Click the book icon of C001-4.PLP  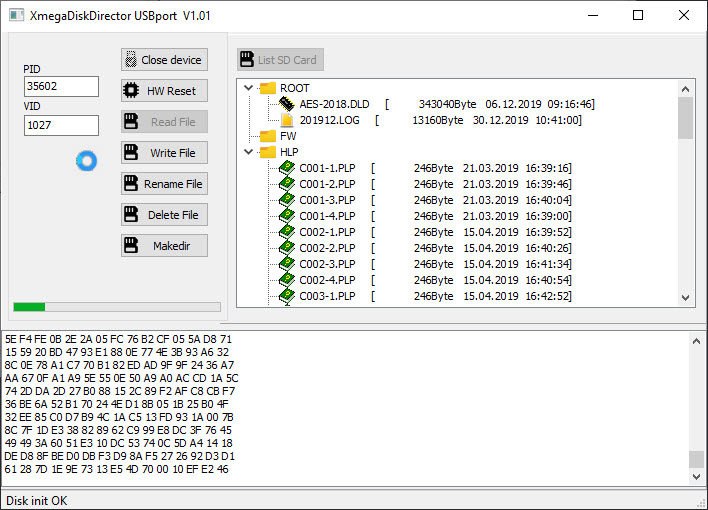point(287,216)
